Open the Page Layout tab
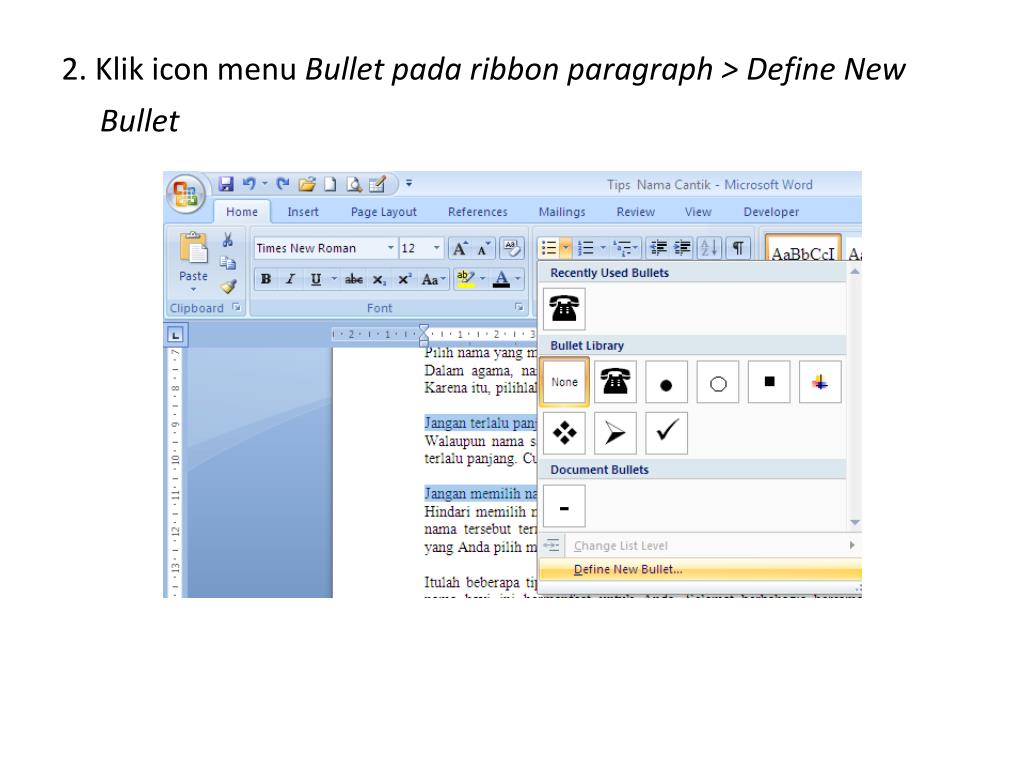Viewport: 1024px width, 768px height. point(383,212)
